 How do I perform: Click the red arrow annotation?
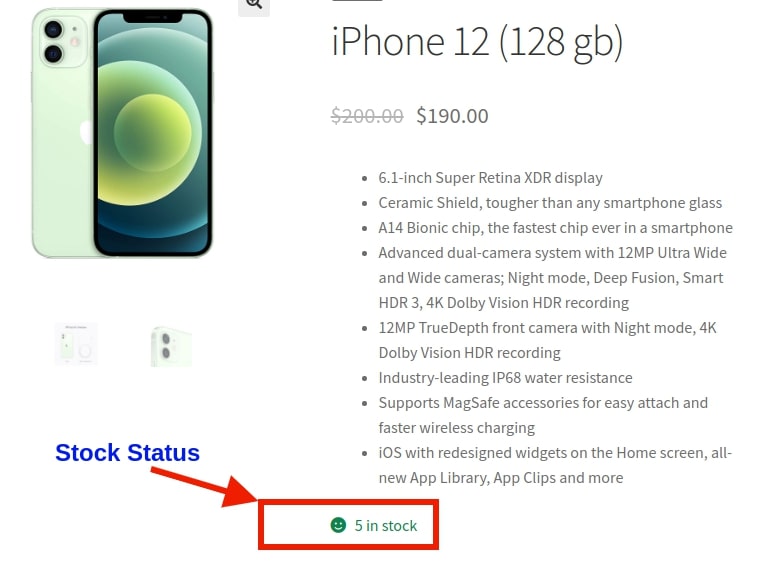[205, 488]
